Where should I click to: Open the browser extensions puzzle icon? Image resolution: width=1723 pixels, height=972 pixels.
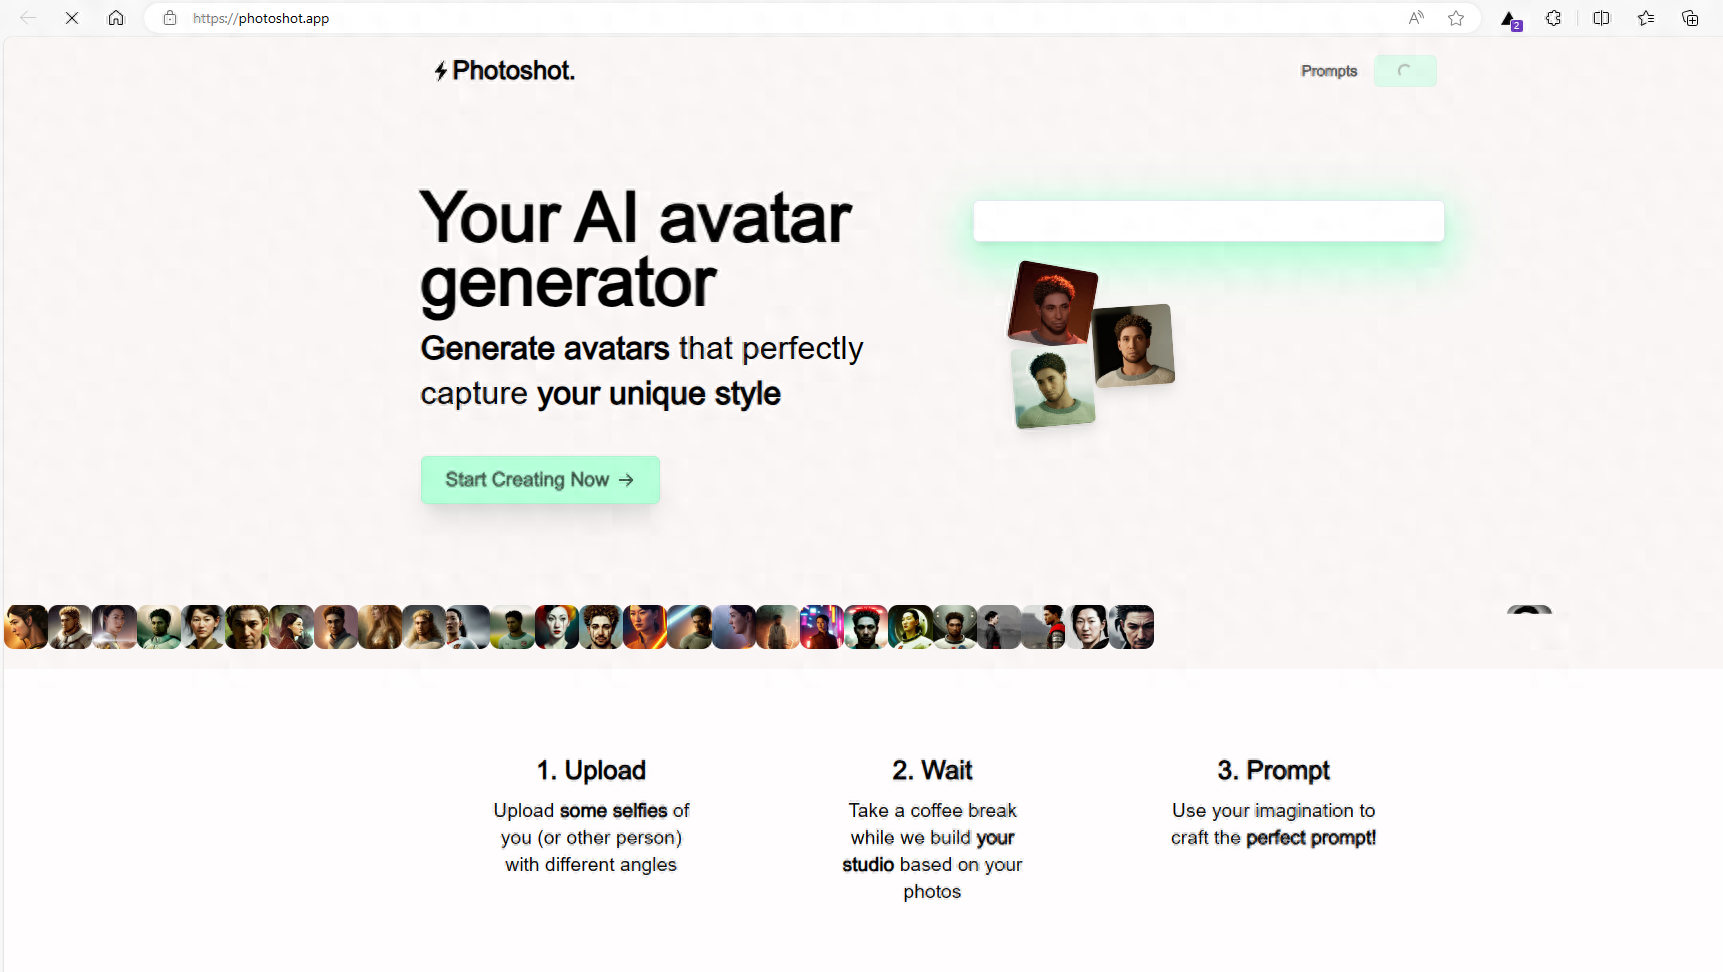(x=1553, y=18)
